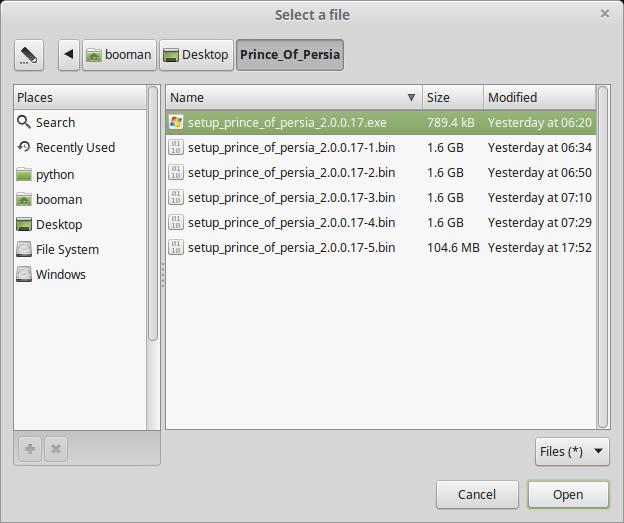Click Yesterday at 06:34 modified cell
The image size is (624, 523).
tap(540, 148)
